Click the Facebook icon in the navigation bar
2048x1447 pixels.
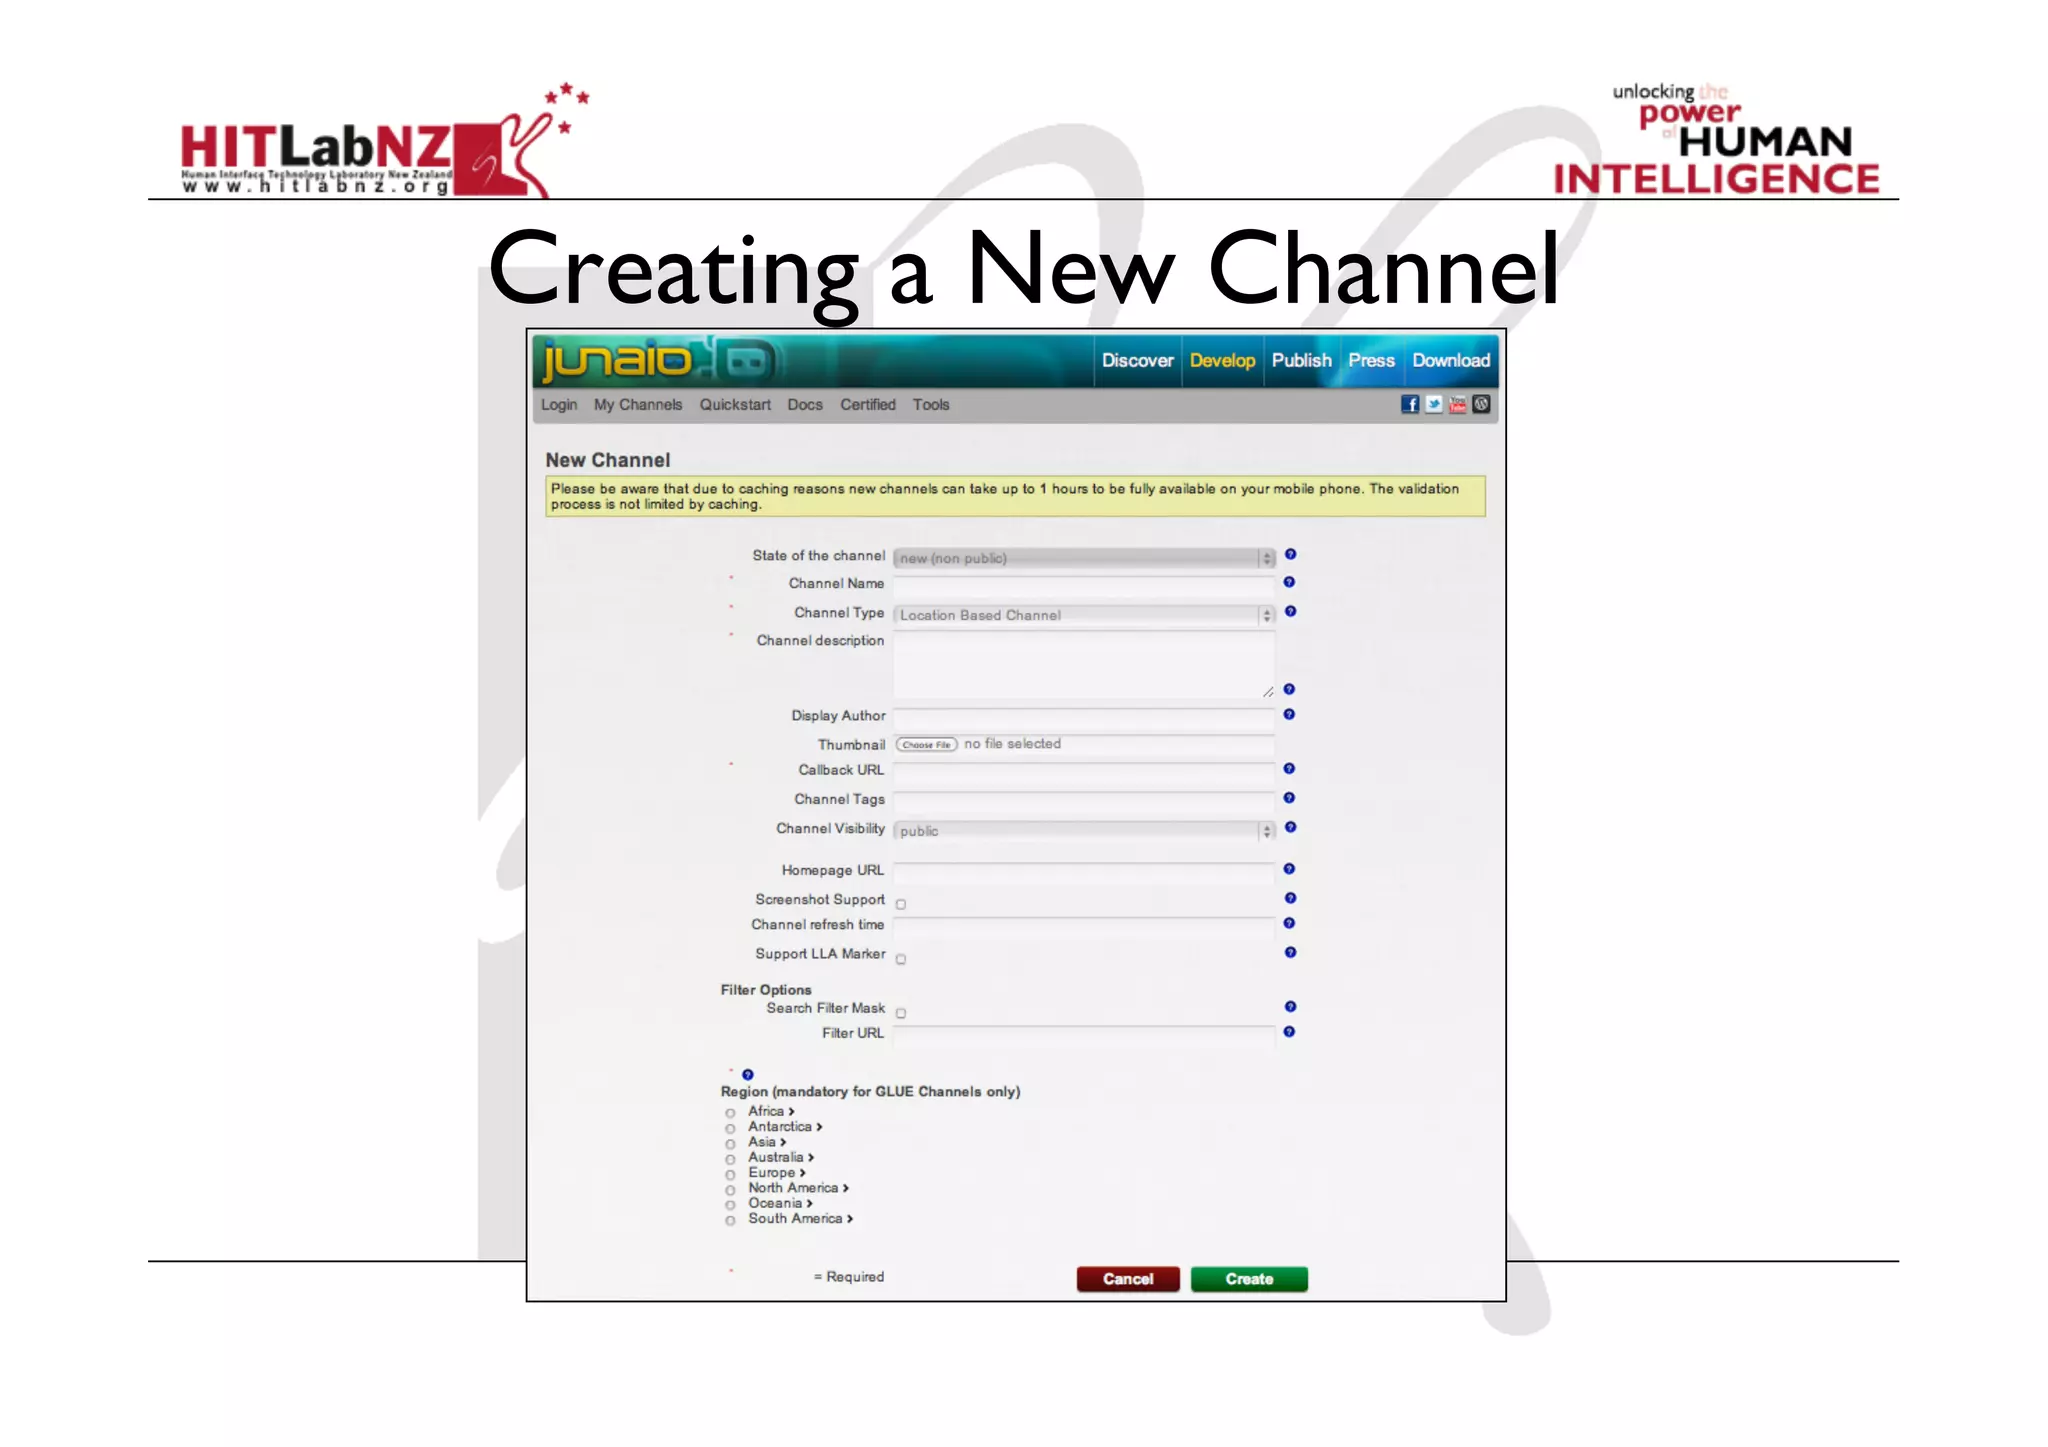tap(1409, 404)
